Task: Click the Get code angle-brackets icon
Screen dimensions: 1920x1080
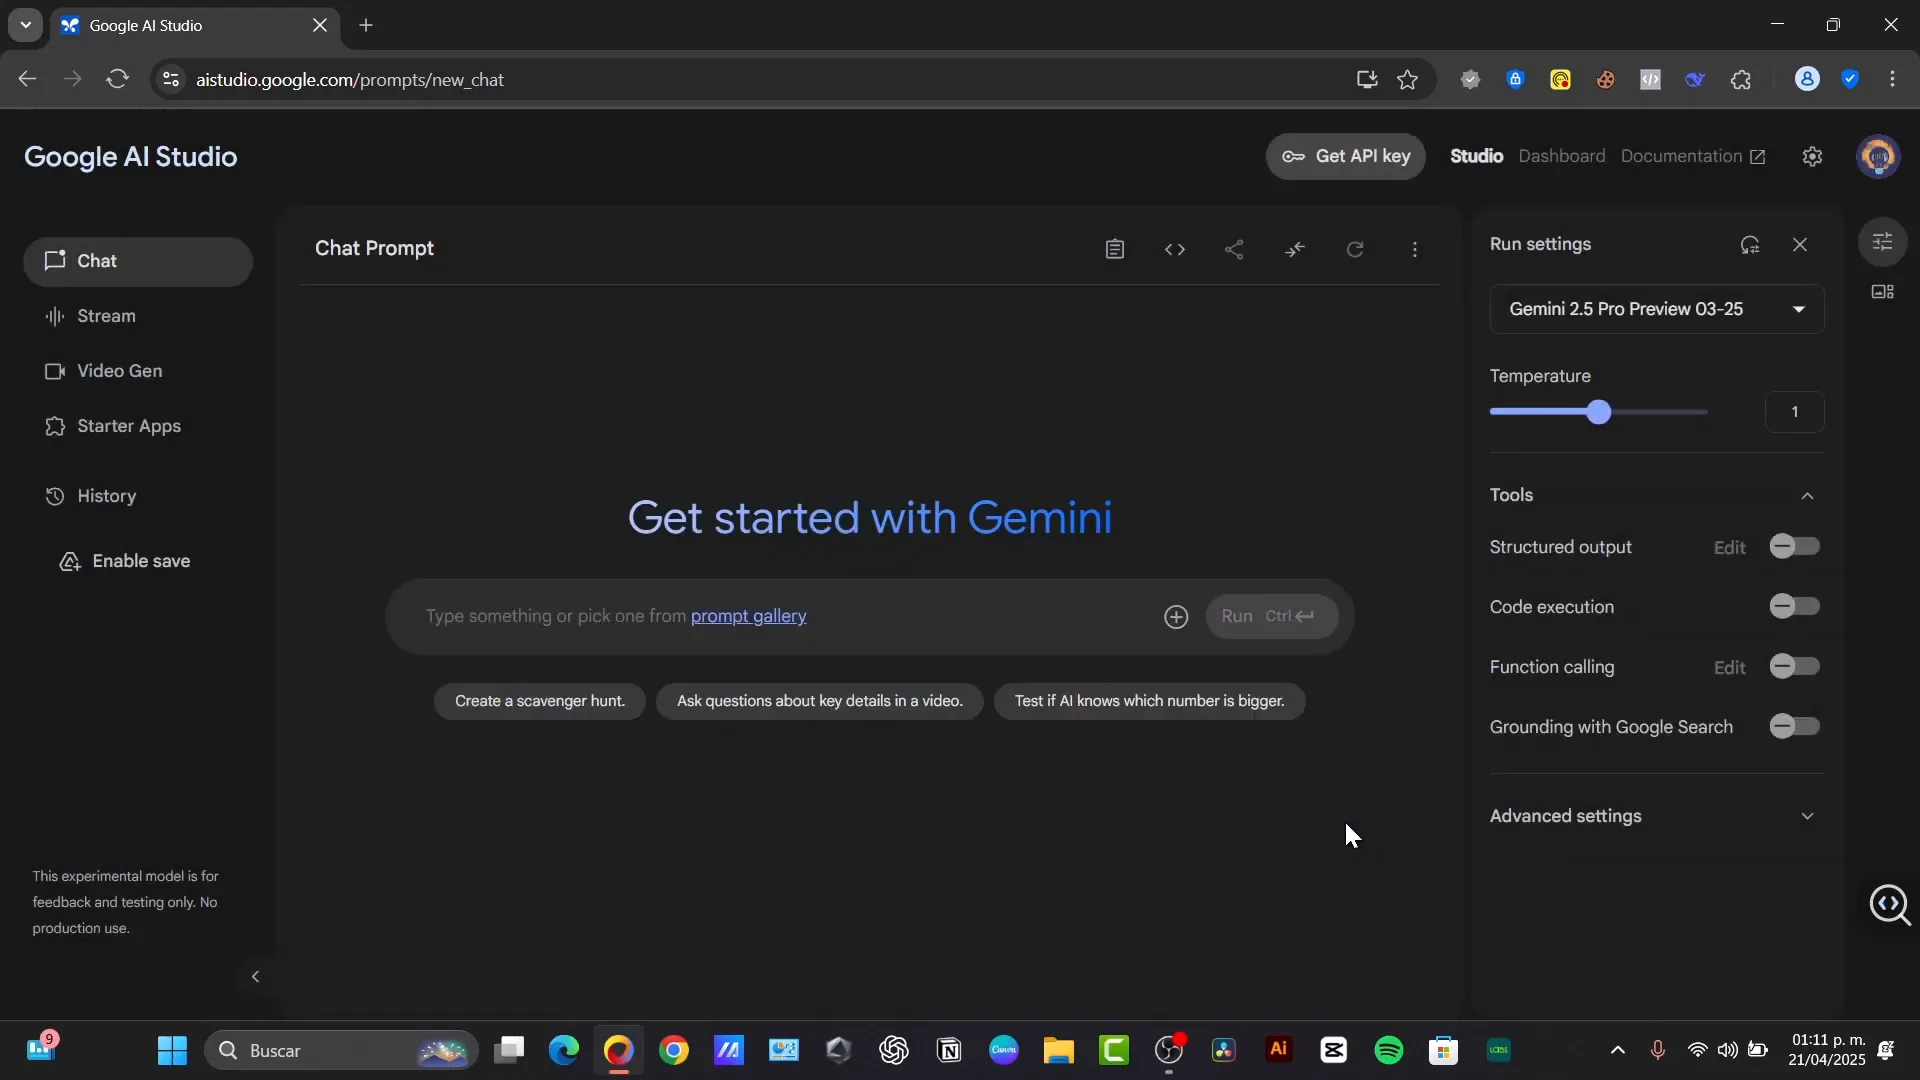Action: 1175,249
